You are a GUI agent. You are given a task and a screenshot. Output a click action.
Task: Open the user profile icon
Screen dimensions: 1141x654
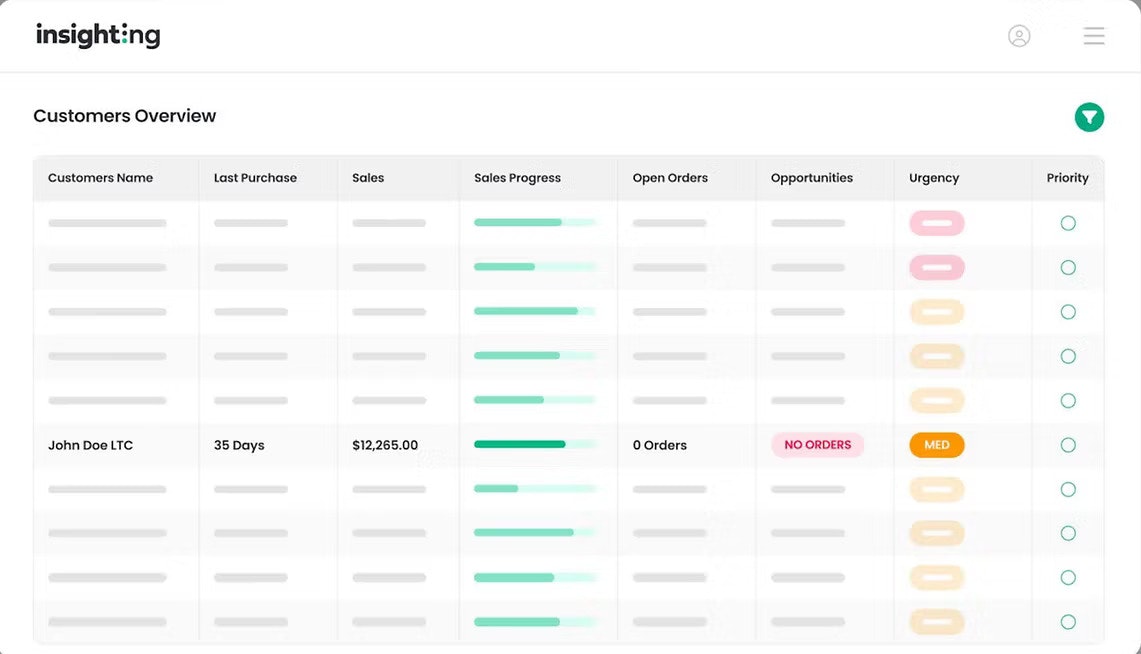coord(1019,36)
